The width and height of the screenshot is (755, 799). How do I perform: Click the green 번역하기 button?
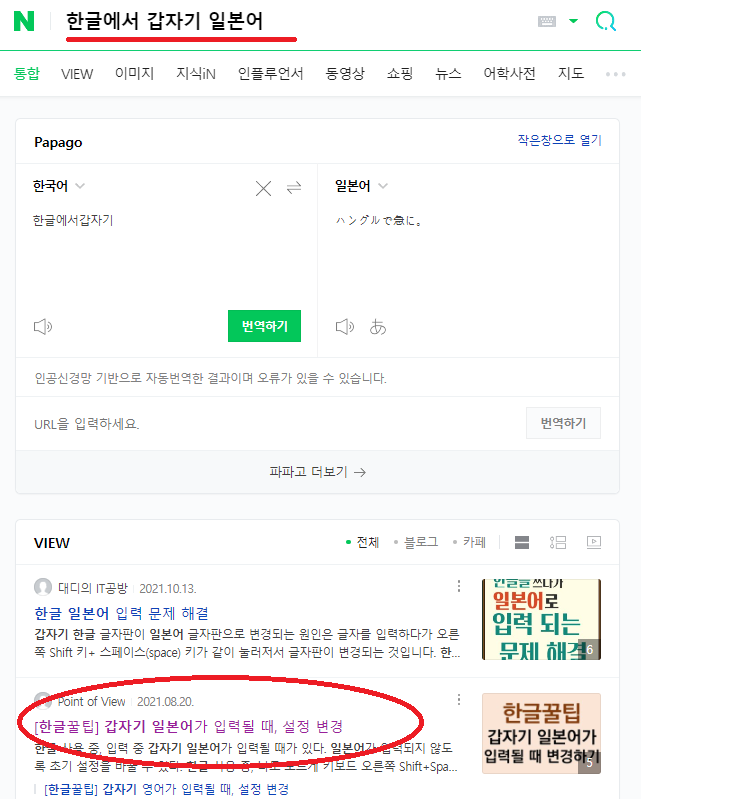[264, 326]
